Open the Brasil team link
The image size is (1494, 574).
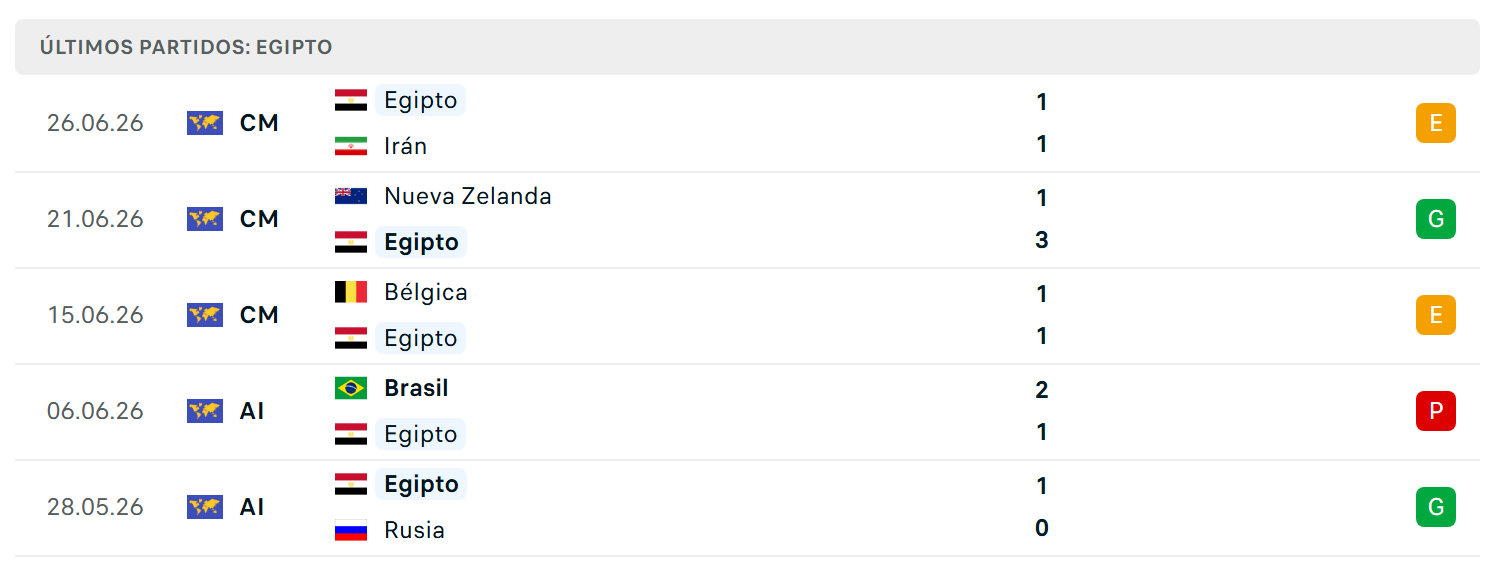tap(416, 388)
